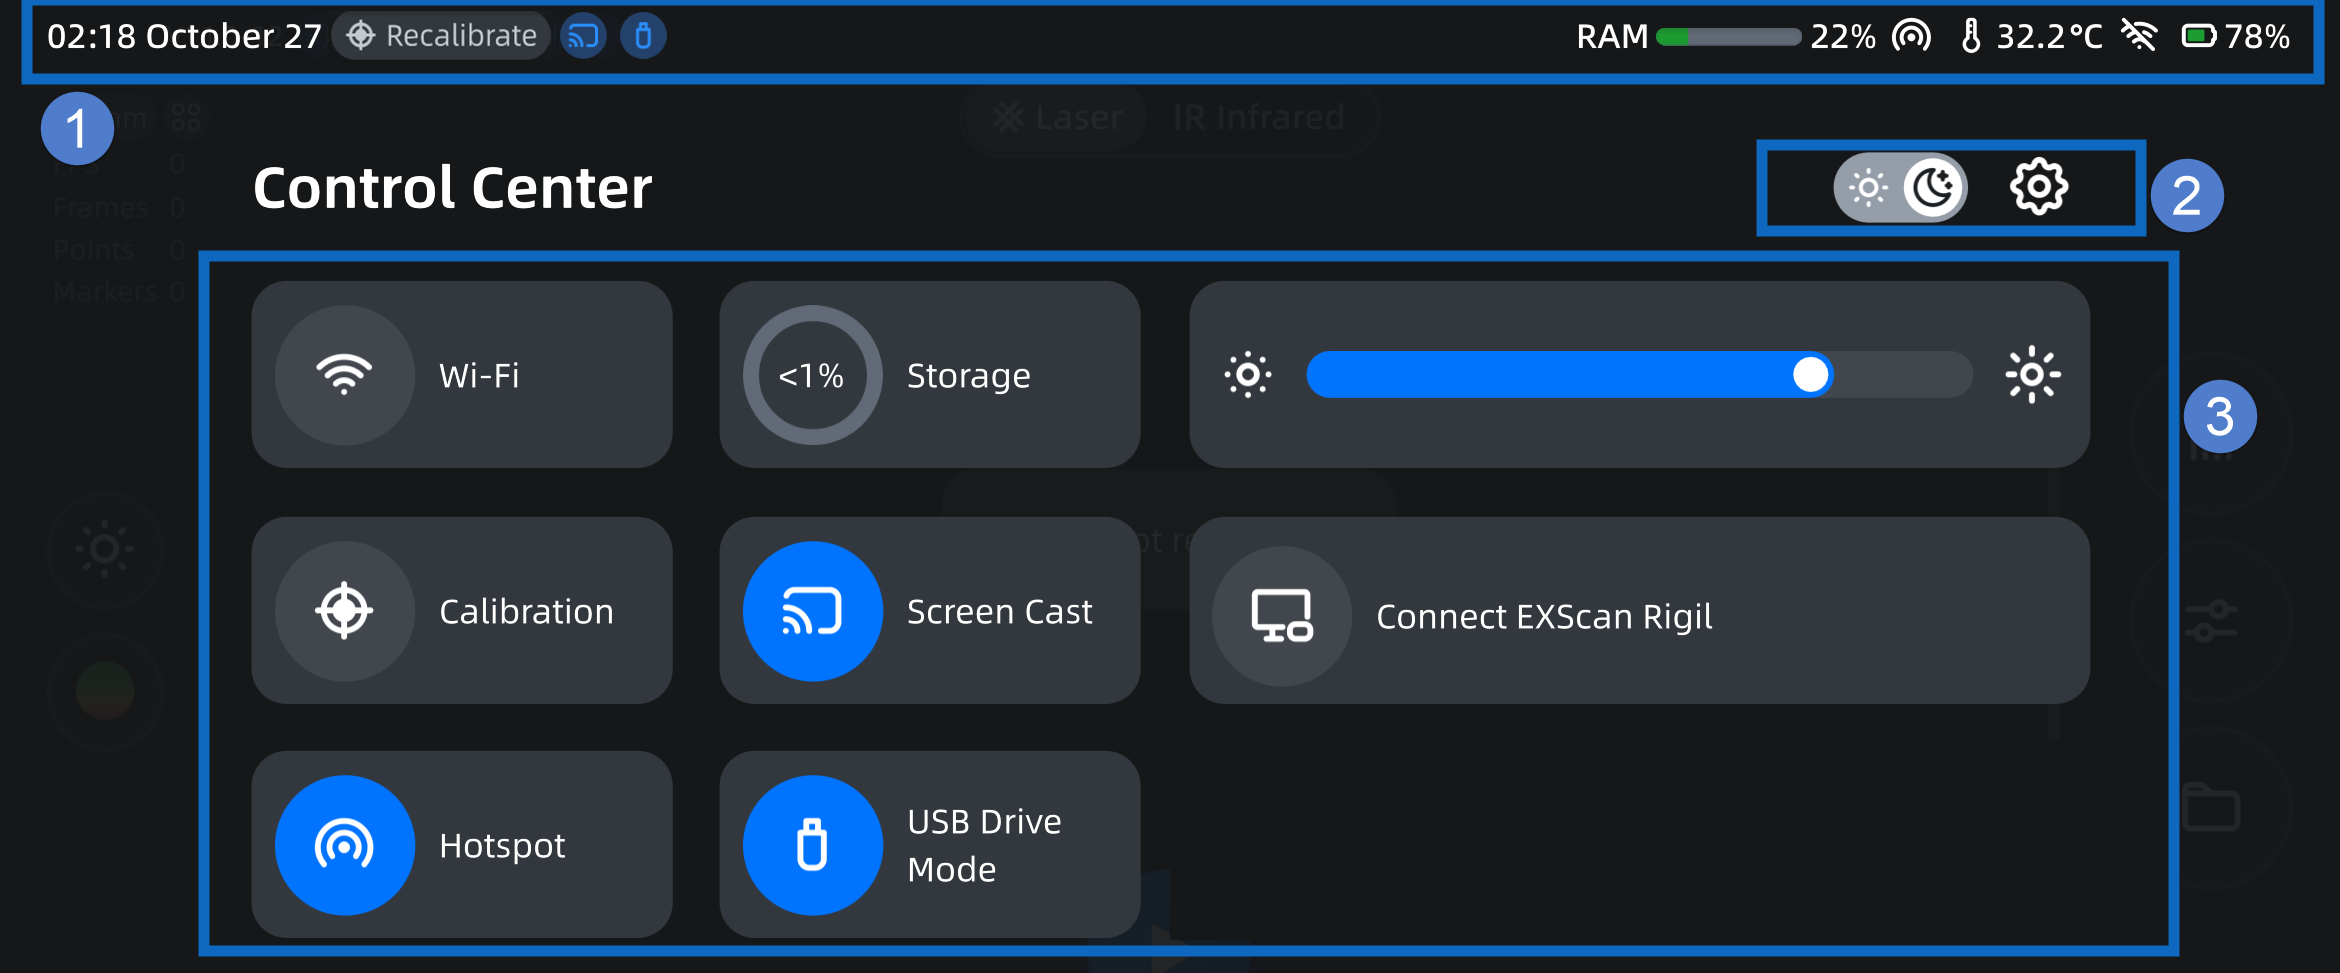Switch to light mode sun option
The image size is (2340, 973).
pos(1867,187)
